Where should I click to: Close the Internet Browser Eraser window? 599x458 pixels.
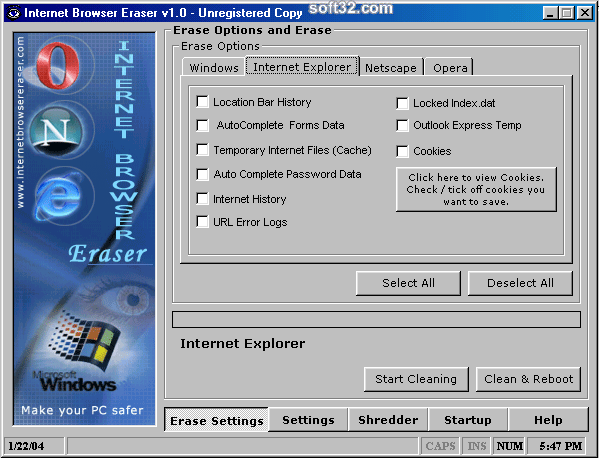585,13
